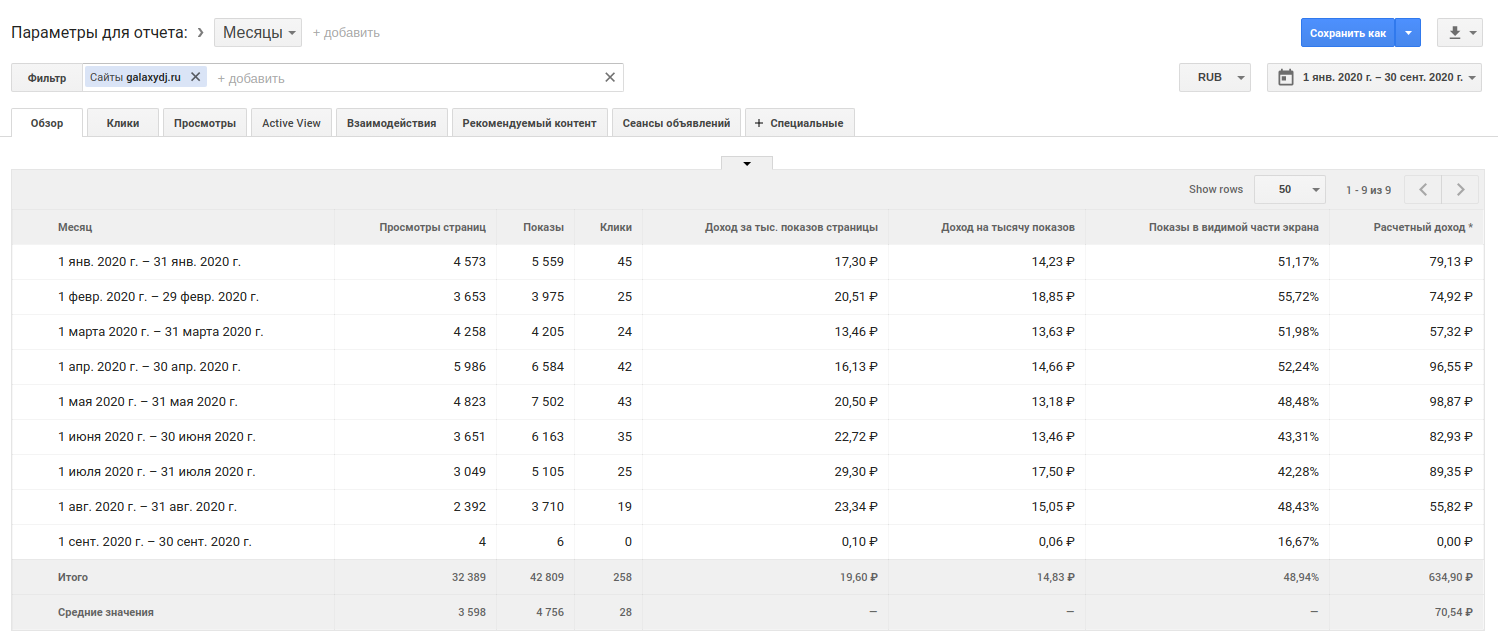Expand the Show rows 50 dropdown
This screenshot has width=1498, height=640.
point(1289,189)
